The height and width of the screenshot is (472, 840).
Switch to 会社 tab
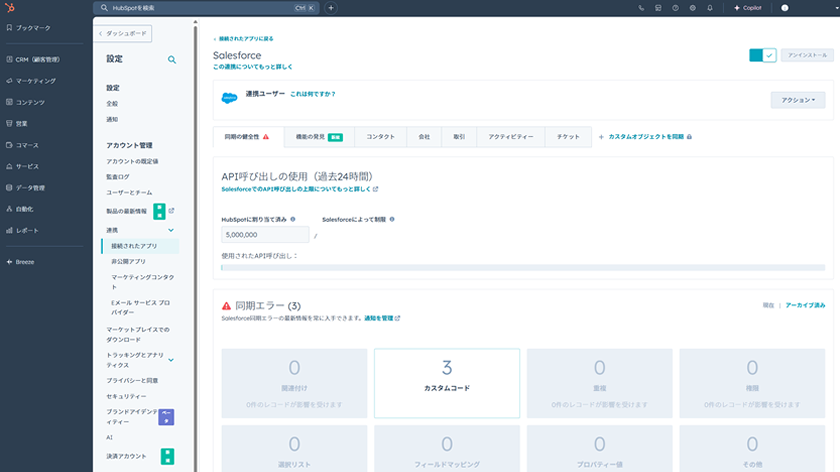(424, 137)
